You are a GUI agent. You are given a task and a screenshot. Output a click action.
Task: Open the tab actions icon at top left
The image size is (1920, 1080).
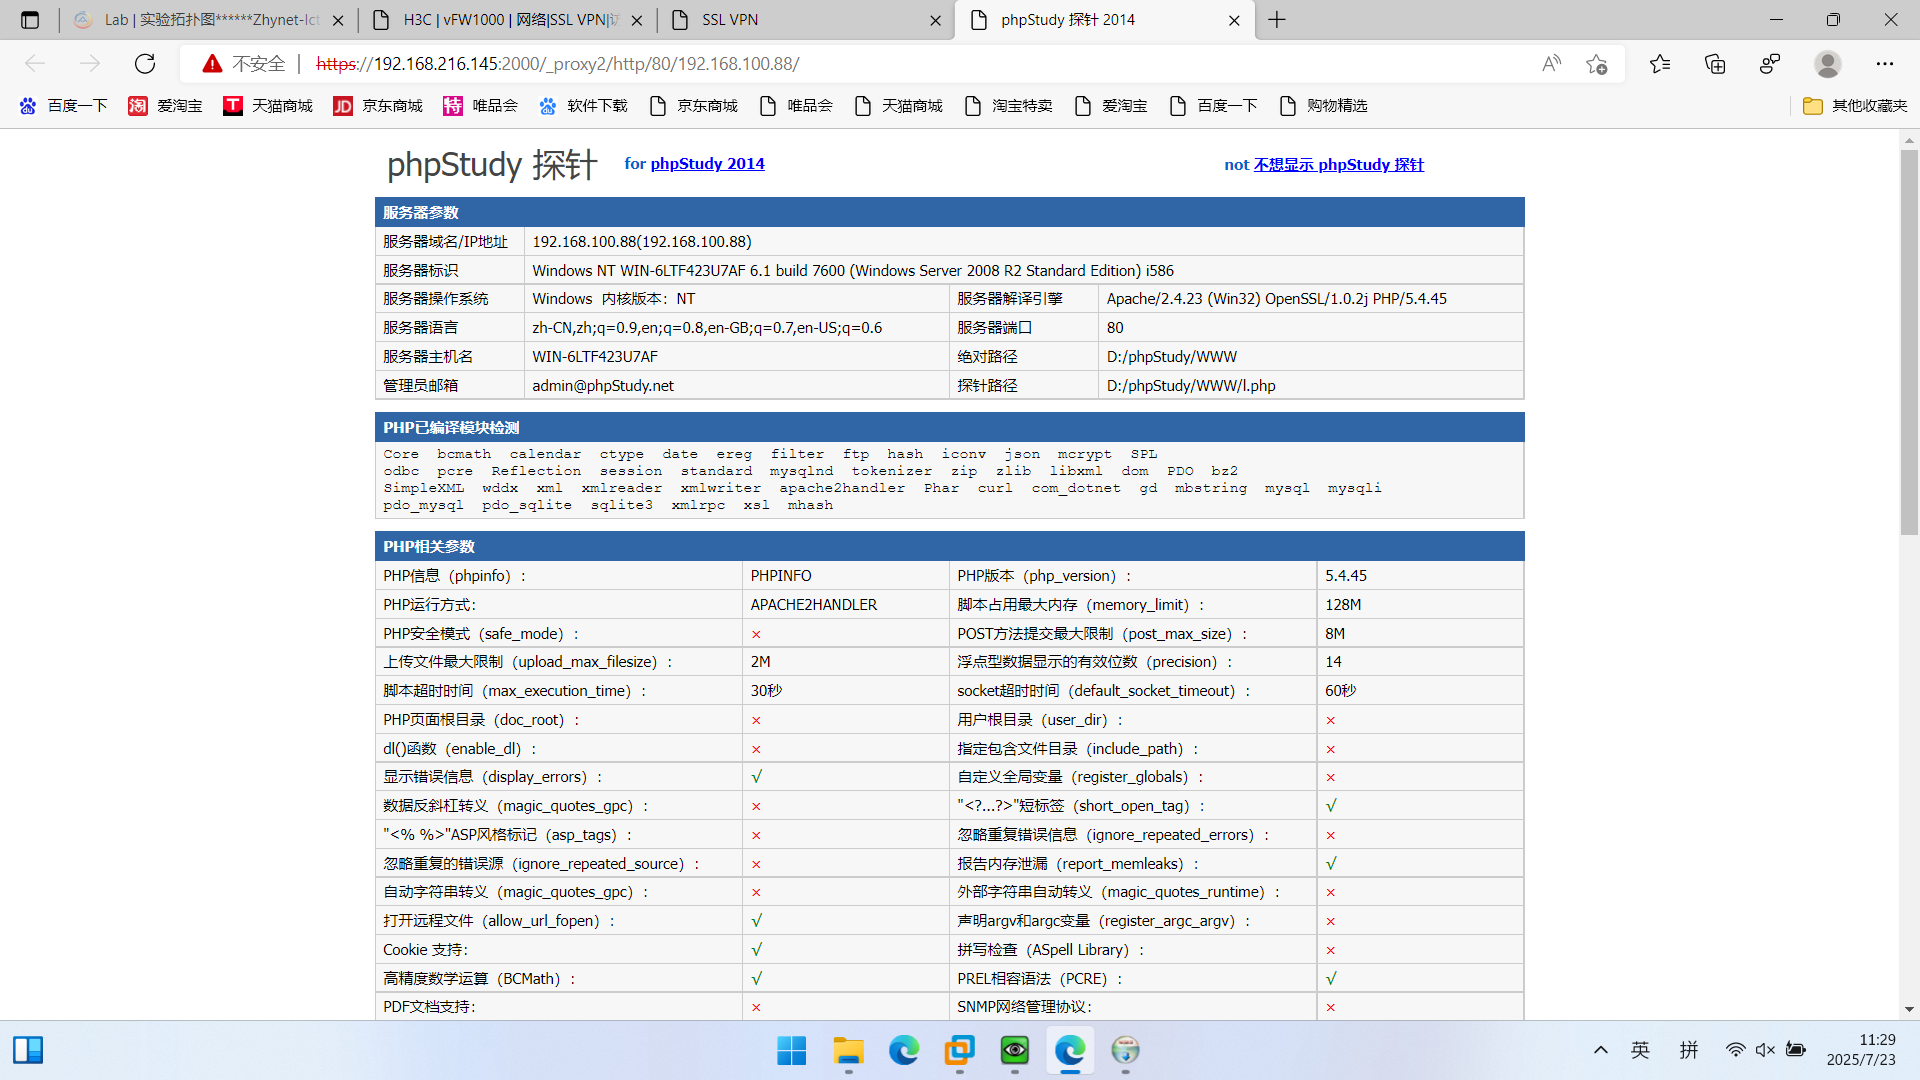pyautogui.click(x=30, y=20)
